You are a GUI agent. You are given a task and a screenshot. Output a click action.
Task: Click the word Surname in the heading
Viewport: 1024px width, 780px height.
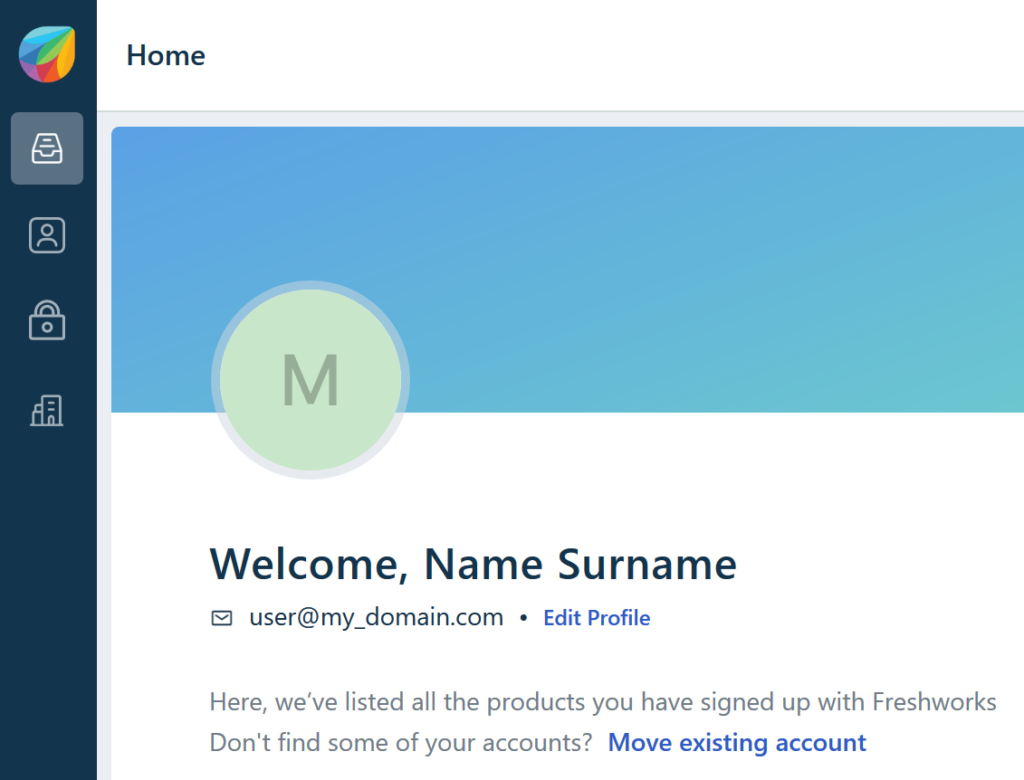[647, 564]
